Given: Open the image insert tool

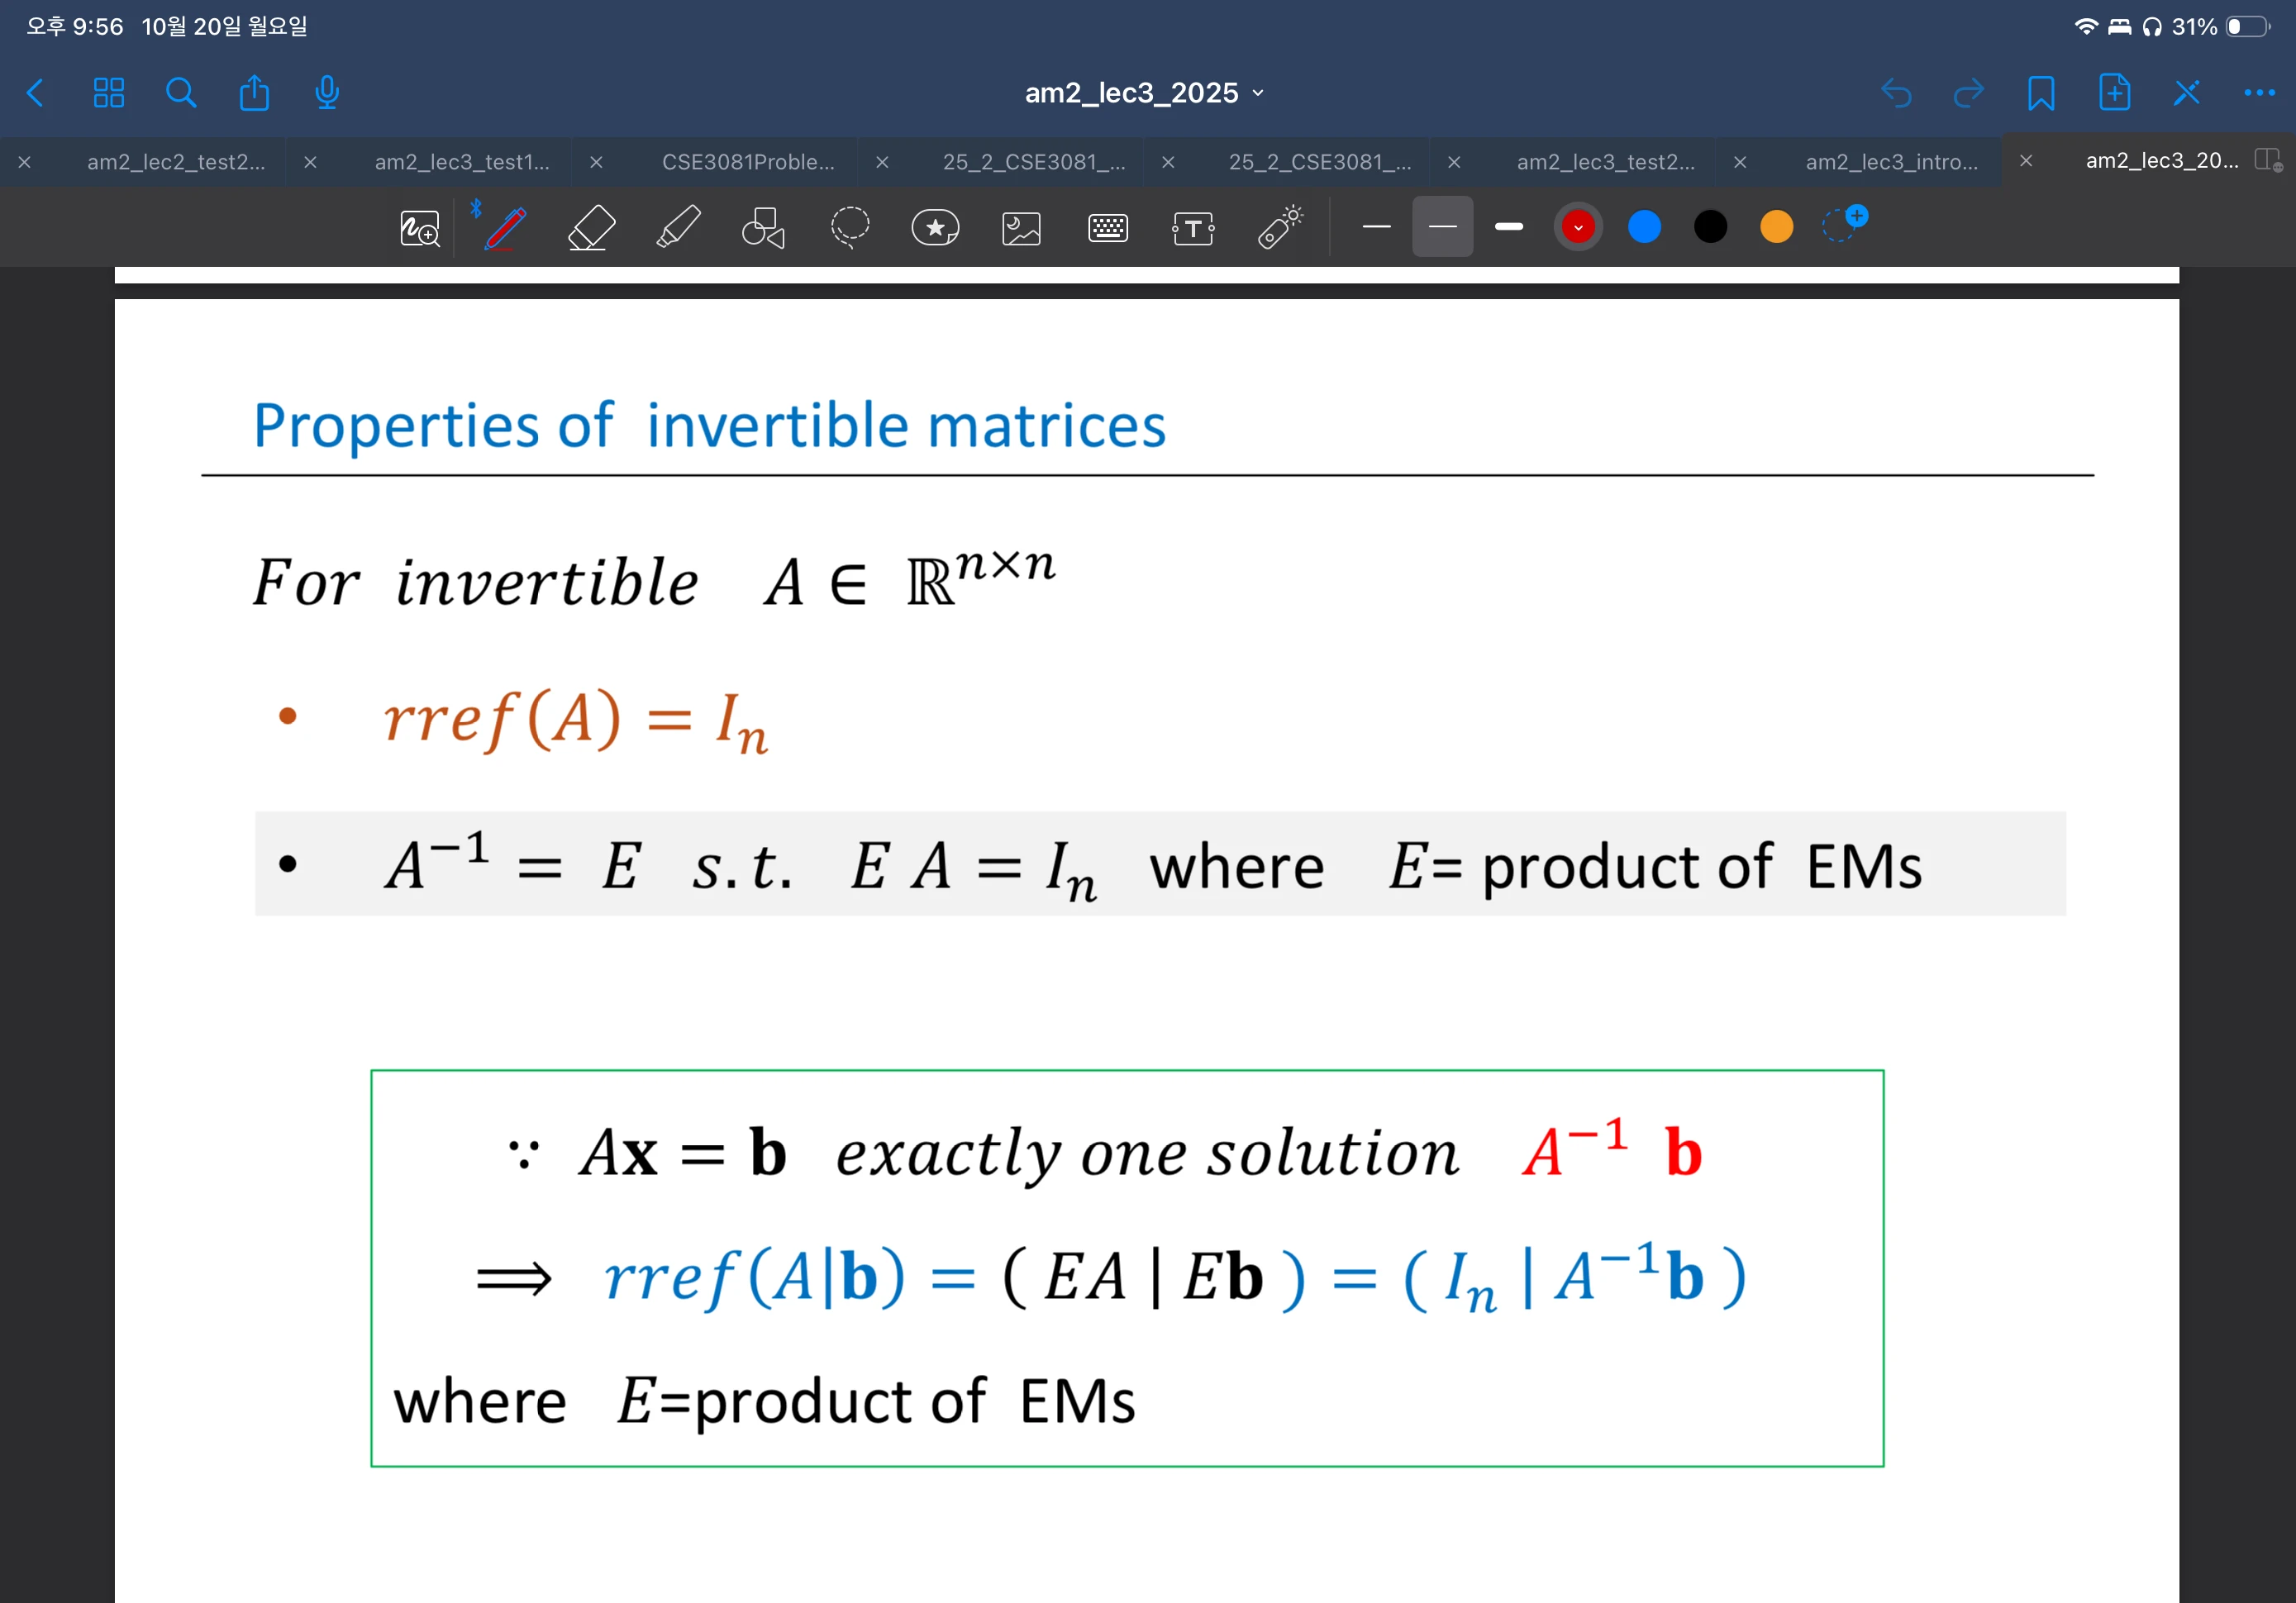Looking at the screenshot, I should coord(1021,229).
